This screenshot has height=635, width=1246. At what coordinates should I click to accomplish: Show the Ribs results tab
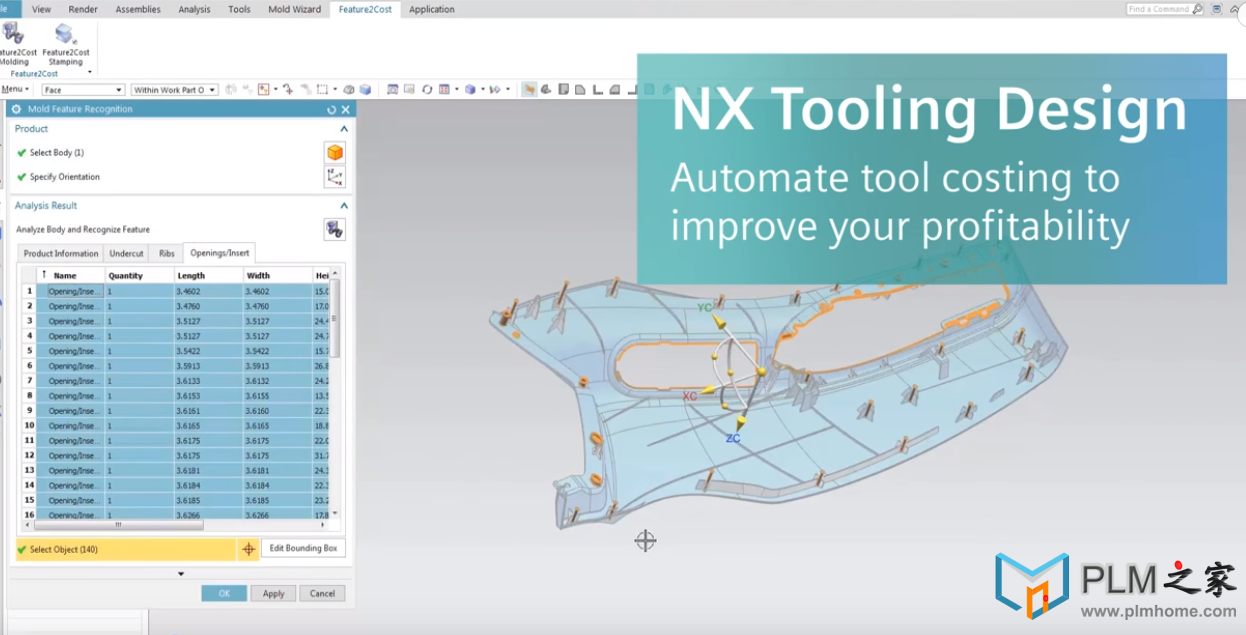click(167, 254)
